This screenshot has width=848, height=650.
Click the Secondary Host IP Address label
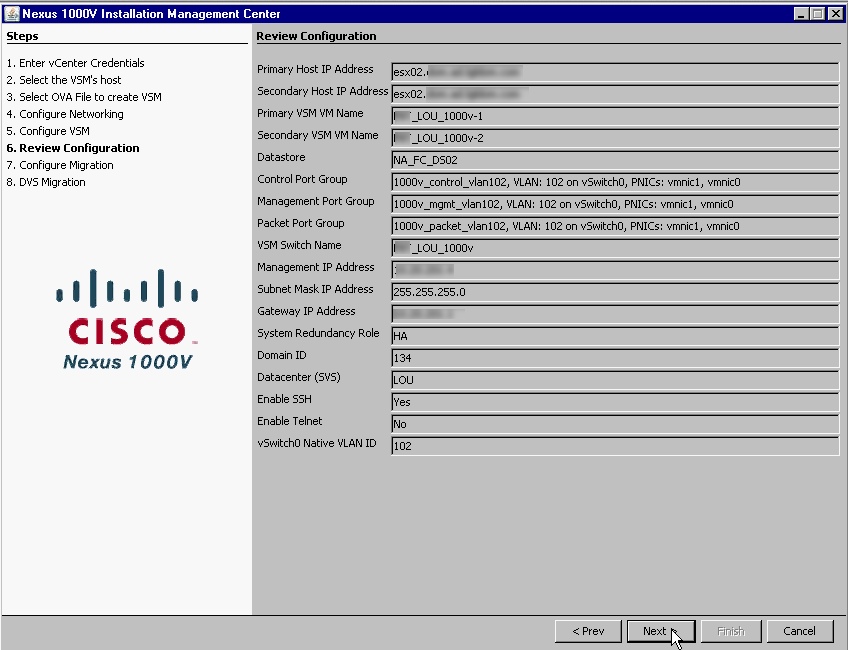(x=323, y=91)
